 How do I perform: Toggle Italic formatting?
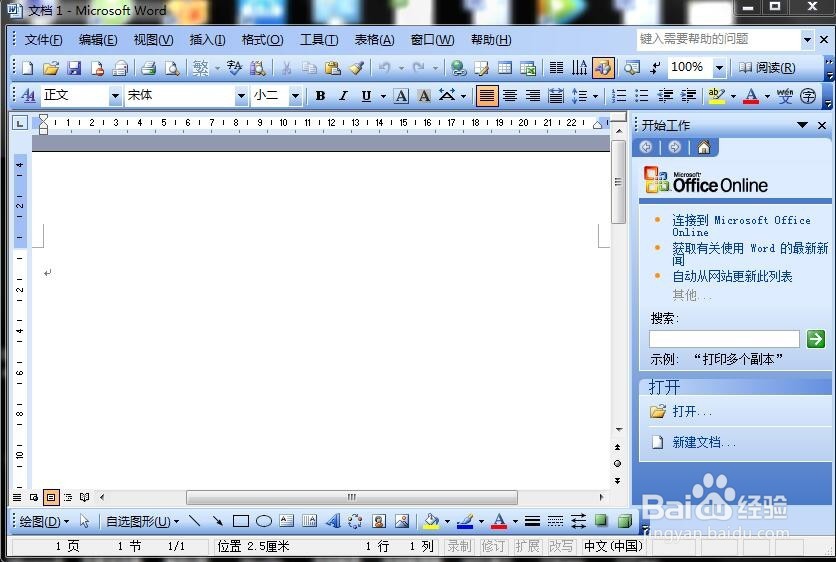coord(343,96)
